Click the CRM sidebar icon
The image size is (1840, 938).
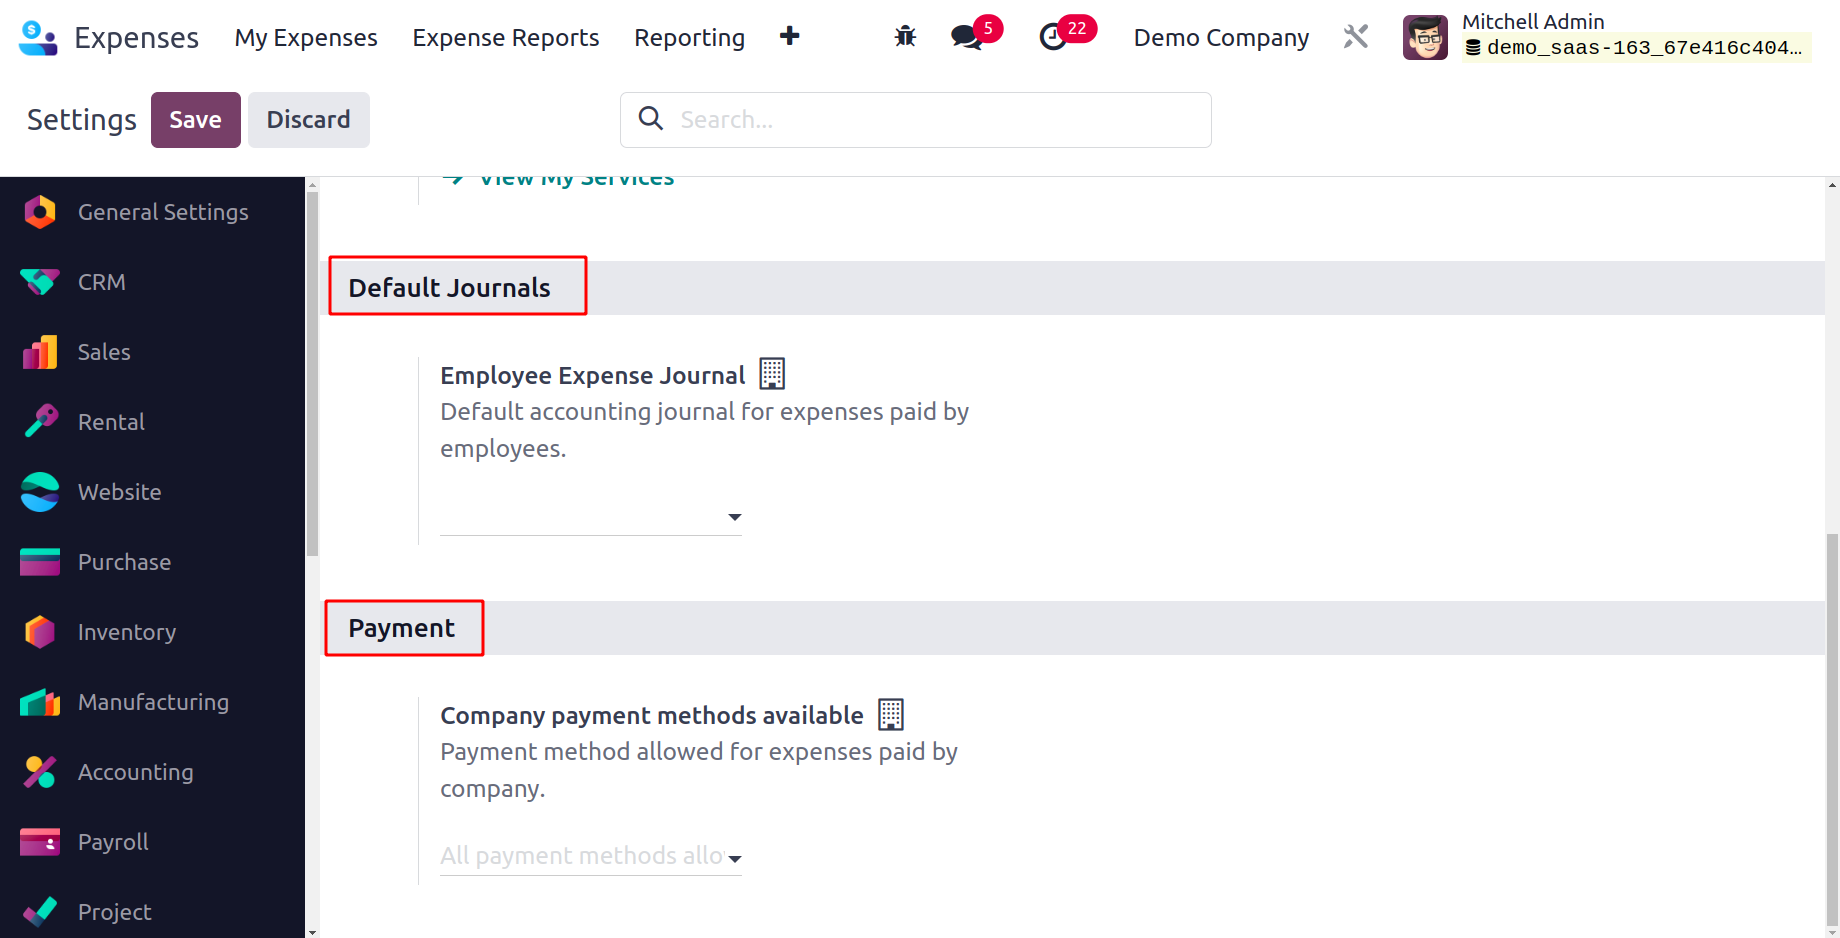40,282
